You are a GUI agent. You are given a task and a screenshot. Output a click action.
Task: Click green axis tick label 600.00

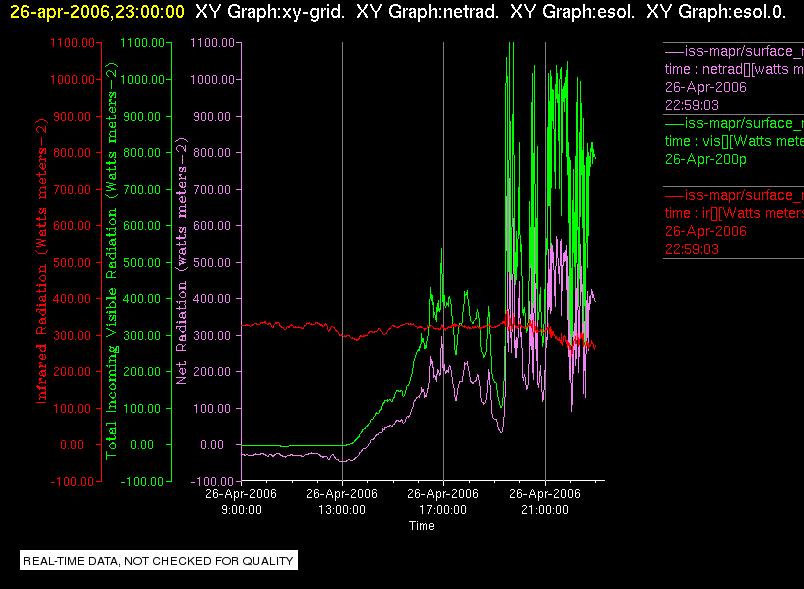click(x=143, y=226)
